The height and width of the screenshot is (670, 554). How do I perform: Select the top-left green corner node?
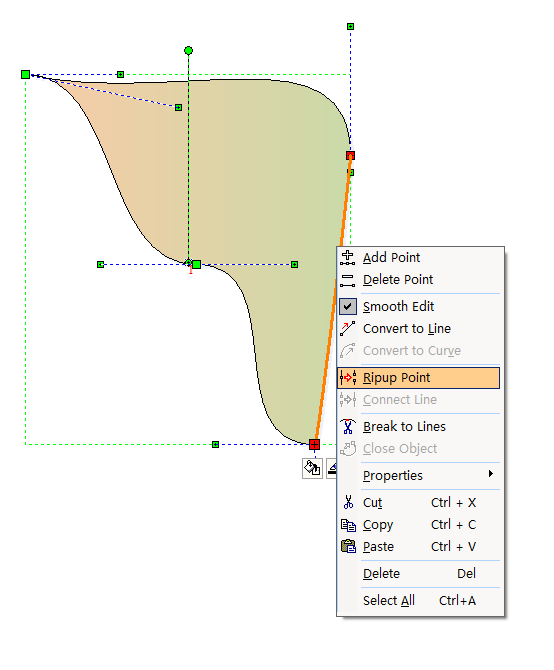coord(26,75)
